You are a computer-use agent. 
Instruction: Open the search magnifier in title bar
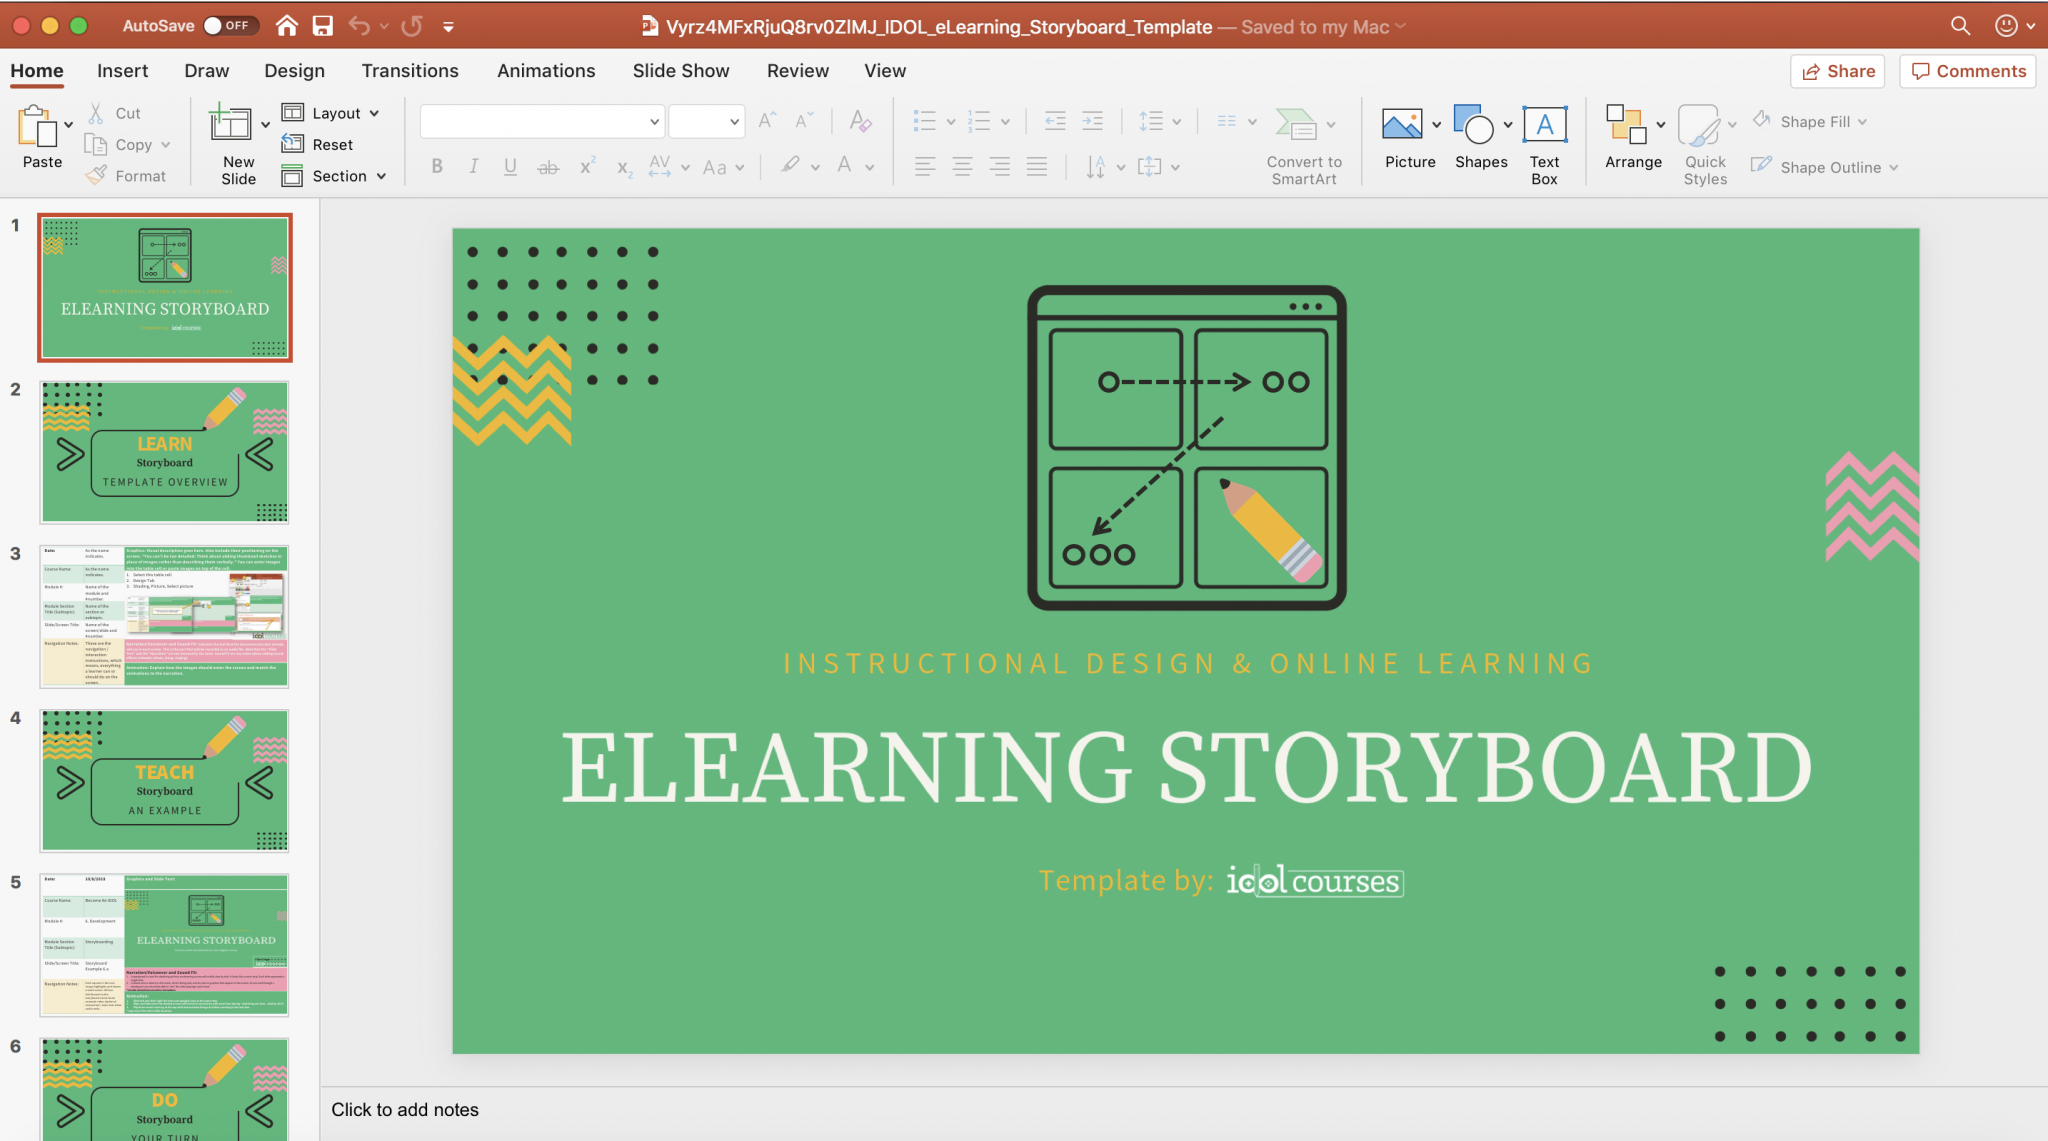(x=1960, y=26)
